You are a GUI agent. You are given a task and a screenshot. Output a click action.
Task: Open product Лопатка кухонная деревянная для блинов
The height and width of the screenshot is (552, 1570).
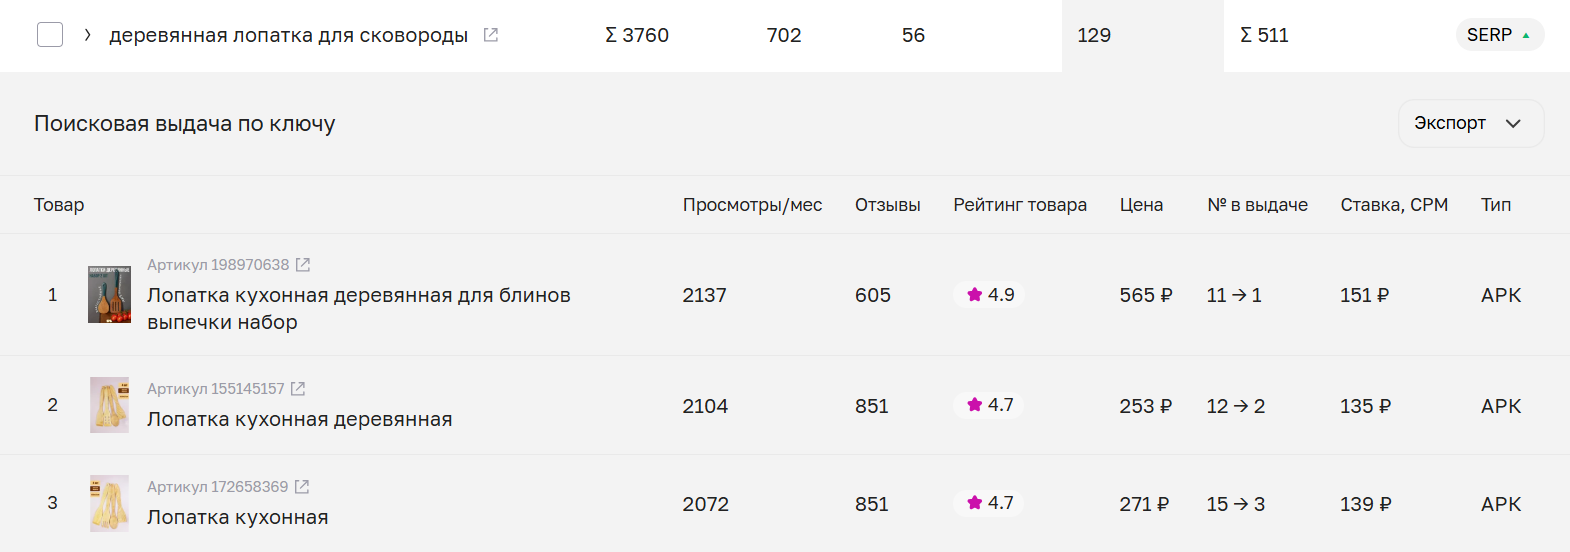point(359,309)
